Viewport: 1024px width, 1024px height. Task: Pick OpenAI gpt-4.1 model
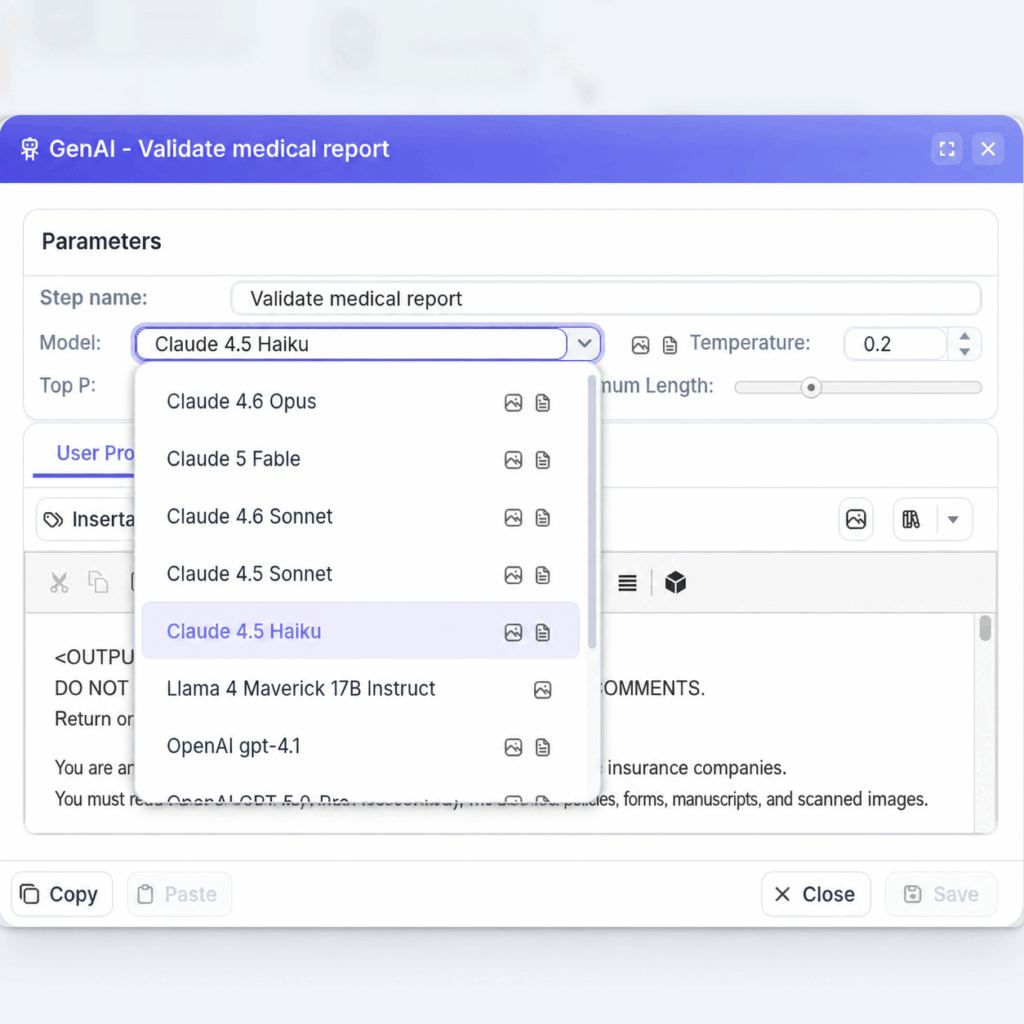tap(360, 746)
